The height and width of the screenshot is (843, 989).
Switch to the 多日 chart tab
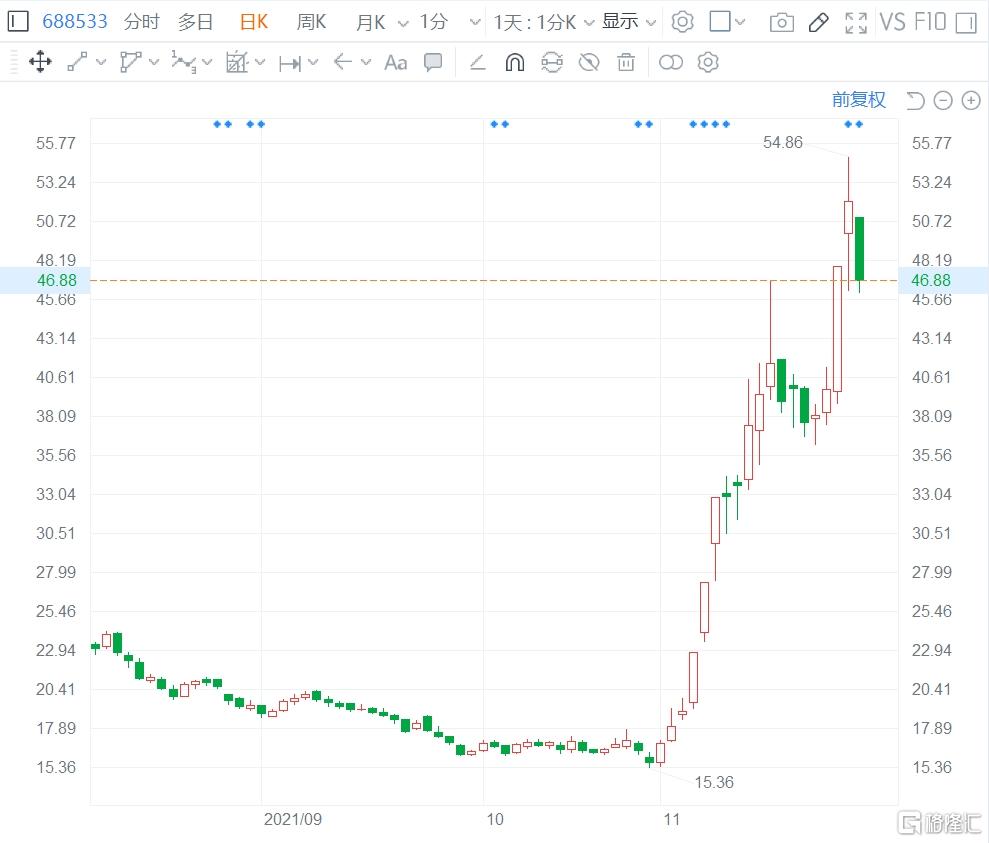[195, 22]
